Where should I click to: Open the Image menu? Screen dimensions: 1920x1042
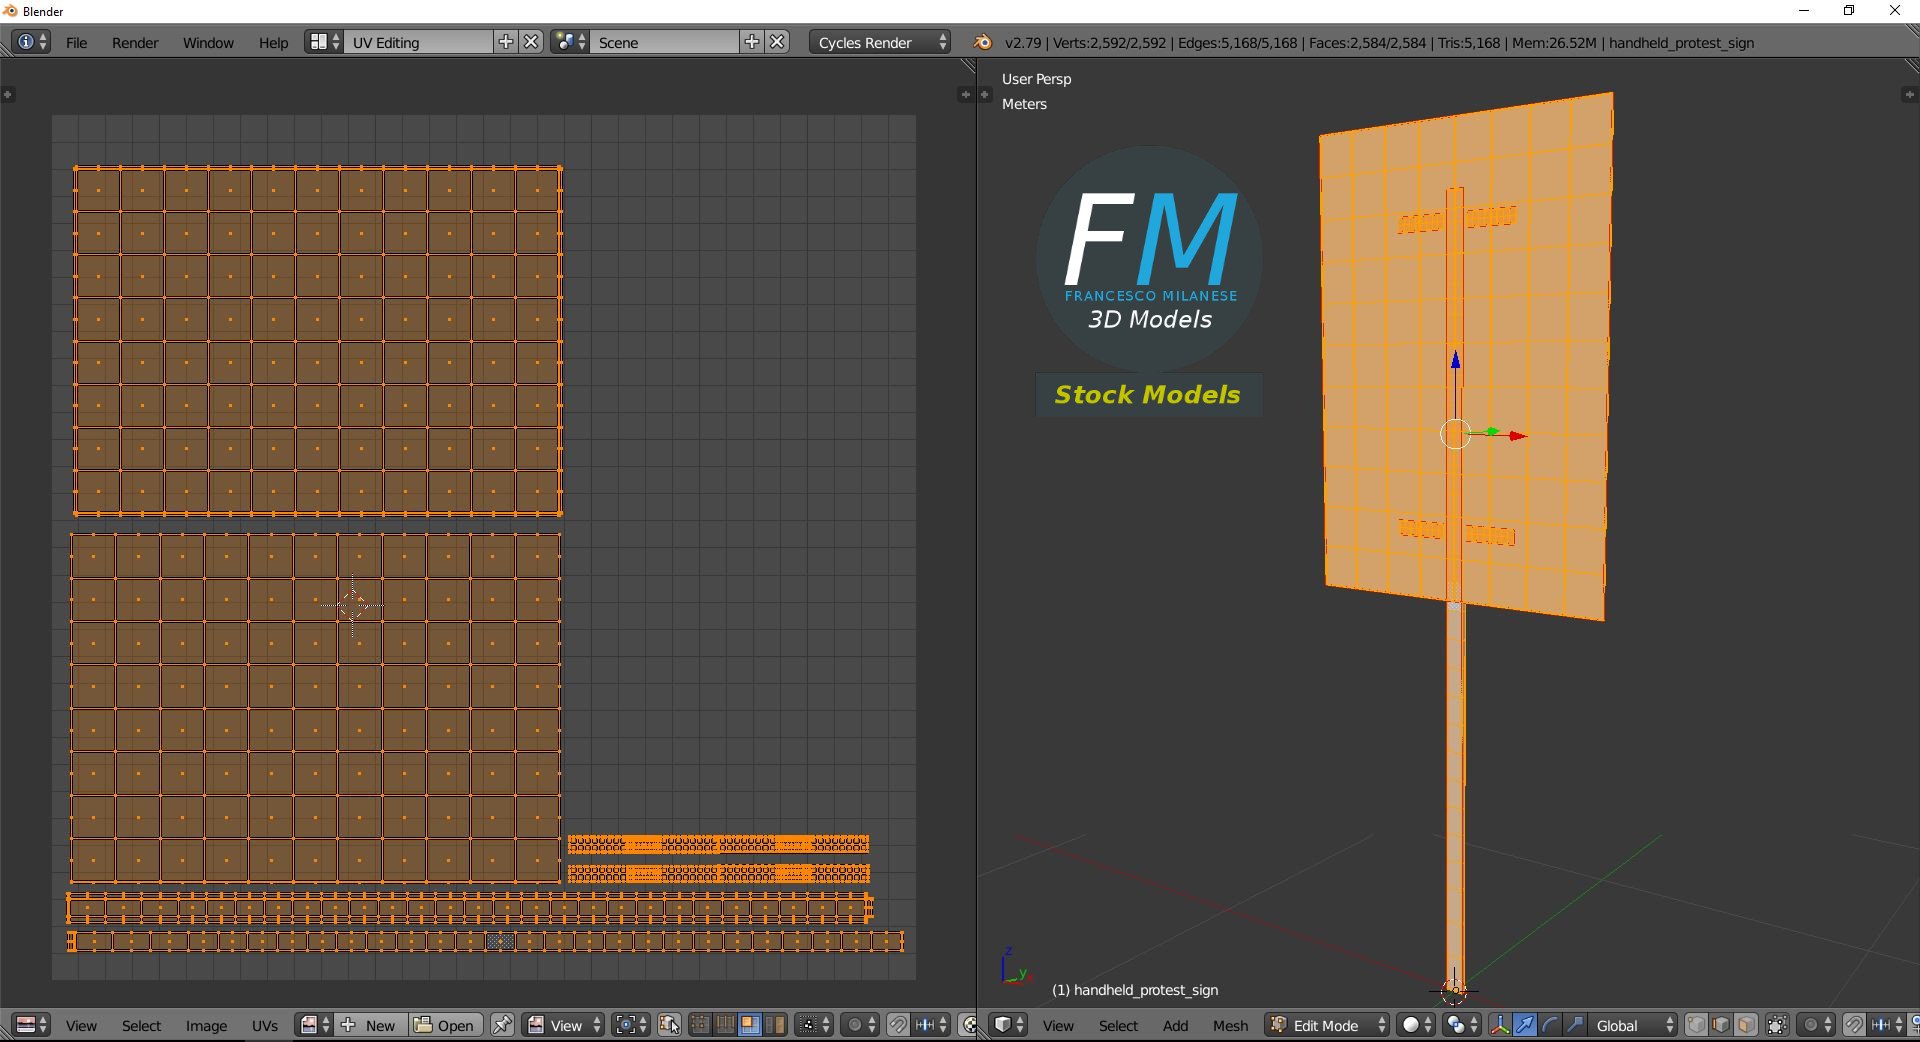206,1026
